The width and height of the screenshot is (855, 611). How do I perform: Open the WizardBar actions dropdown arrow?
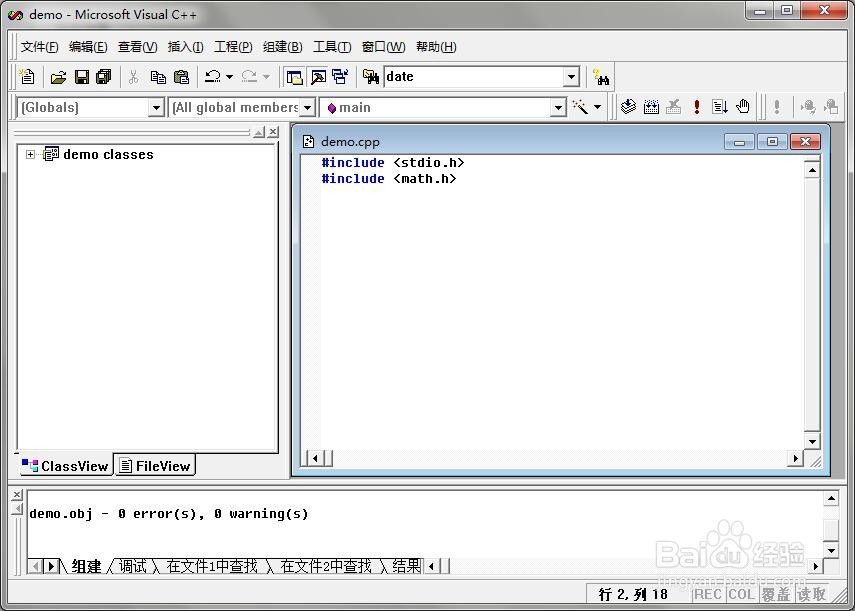(x=598, y=107)
